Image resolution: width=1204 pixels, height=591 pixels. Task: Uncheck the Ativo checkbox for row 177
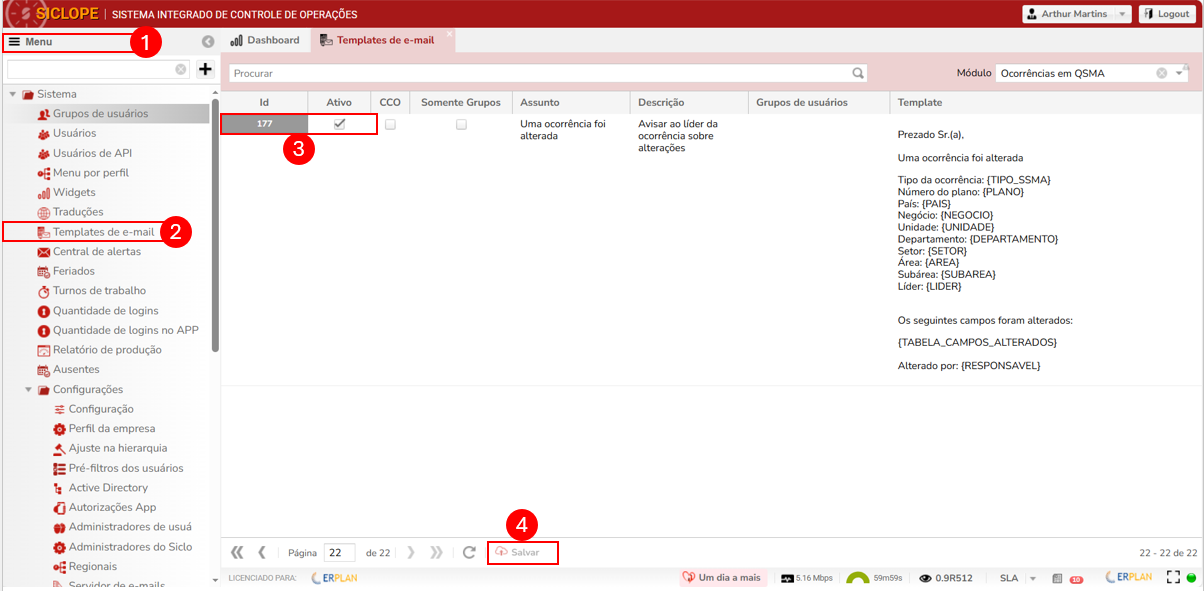click(339, 124)
